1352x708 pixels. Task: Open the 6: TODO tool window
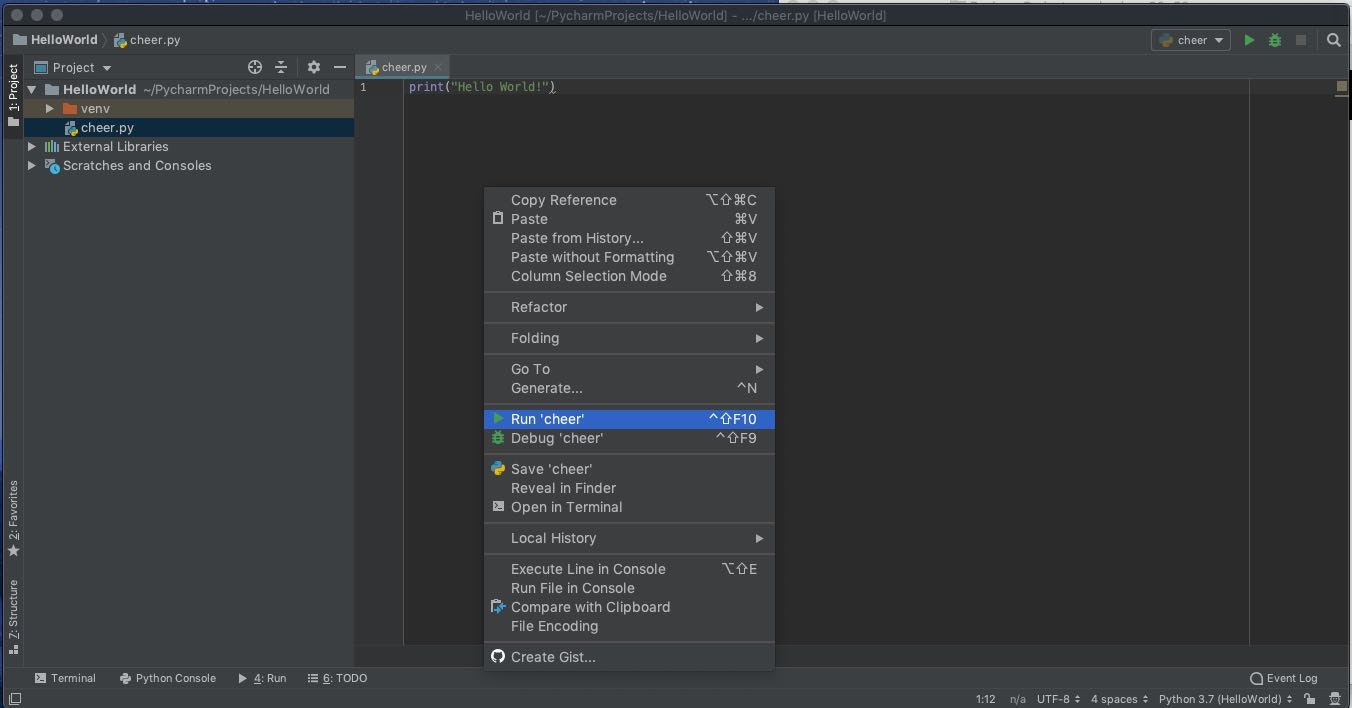[x=337, y=678]
